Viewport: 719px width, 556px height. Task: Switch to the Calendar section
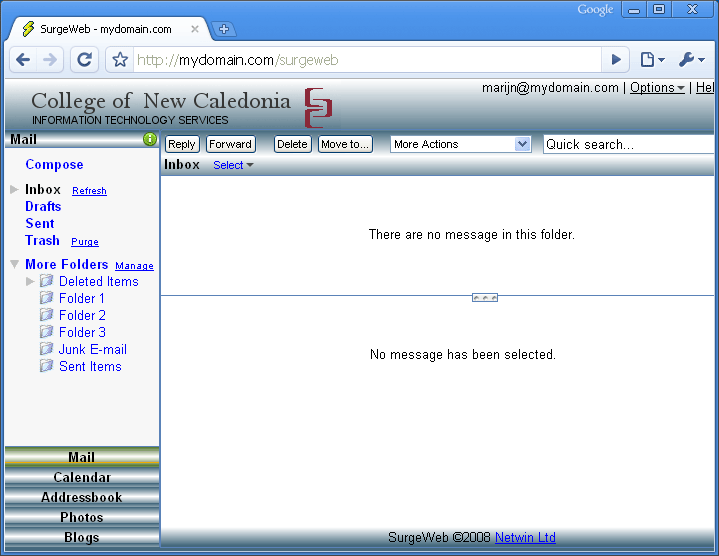82,477
